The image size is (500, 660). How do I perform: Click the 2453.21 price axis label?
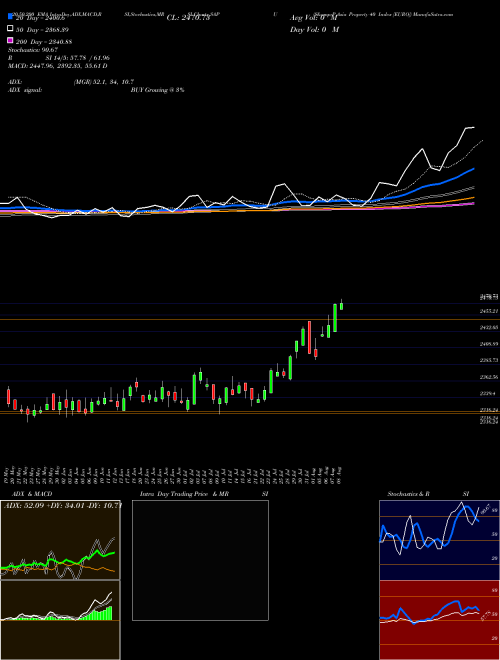click(489, 311)
